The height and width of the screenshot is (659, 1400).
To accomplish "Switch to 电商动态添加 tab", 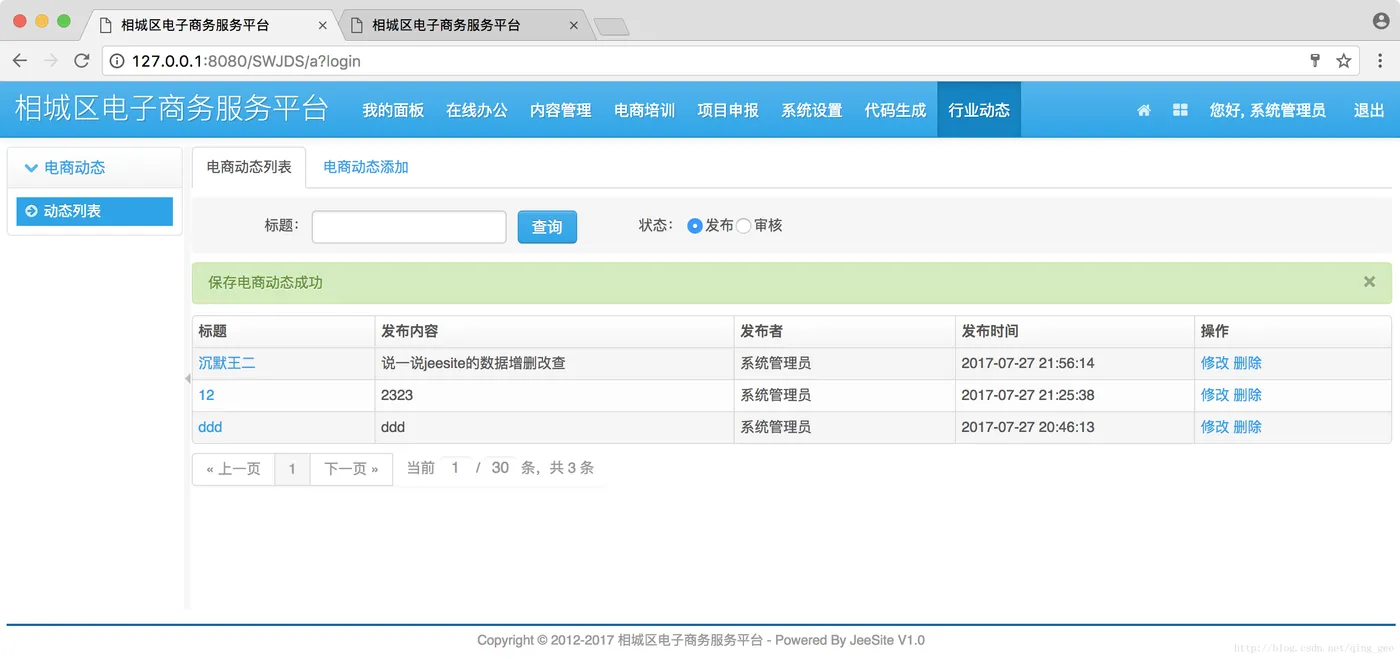I will [x=366, y=167].
